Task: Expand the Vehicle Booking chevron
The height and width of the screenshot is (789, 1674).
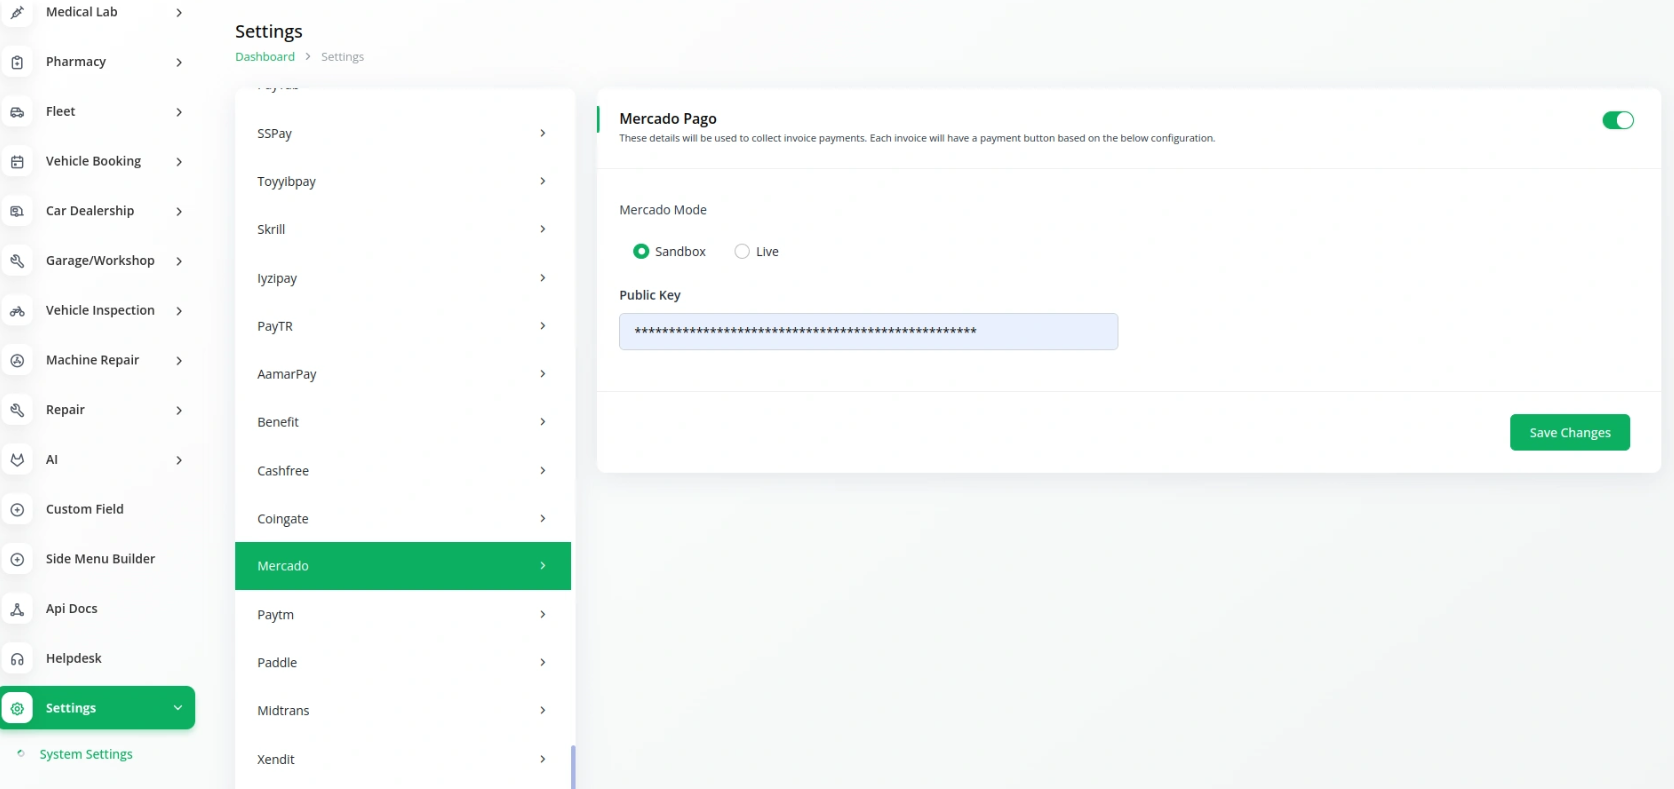Action: [x=179, y=161]
